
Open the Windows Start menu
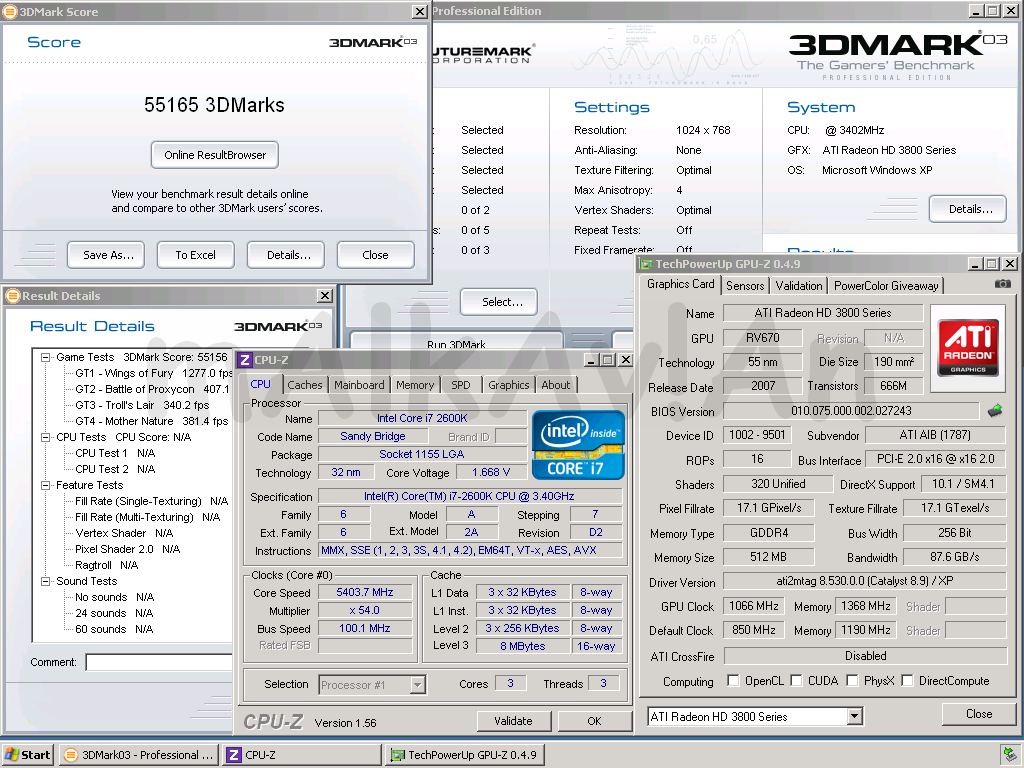(27, 755)
